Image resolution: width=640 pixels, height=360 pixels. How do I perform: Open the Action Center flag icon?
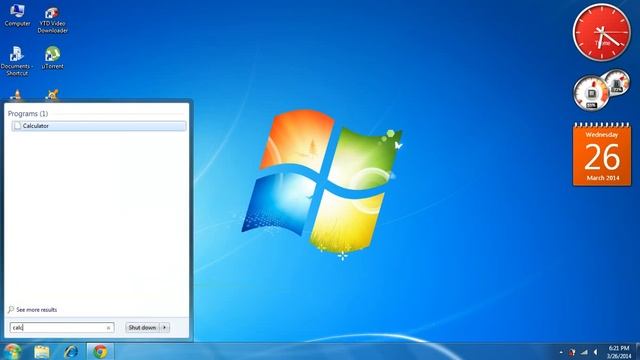click(x=572, y=352)
